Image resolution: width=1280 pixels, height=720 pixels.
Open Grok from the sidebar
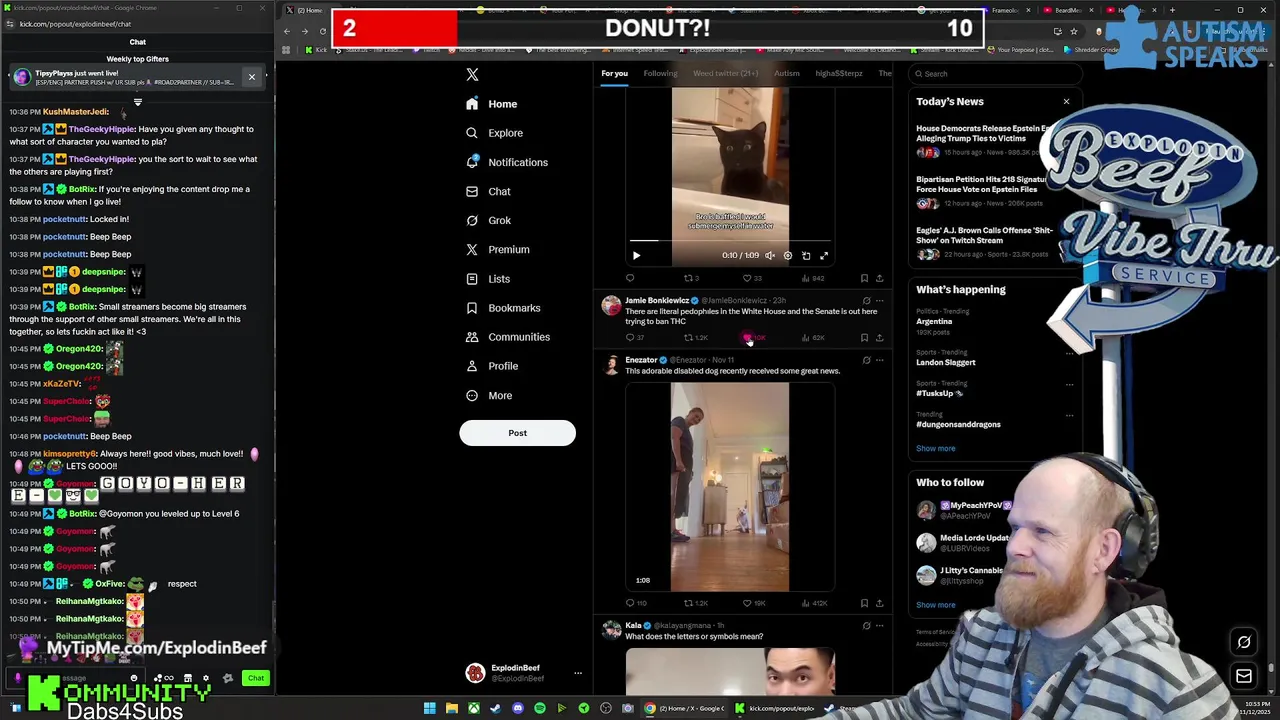coord(488,220)
